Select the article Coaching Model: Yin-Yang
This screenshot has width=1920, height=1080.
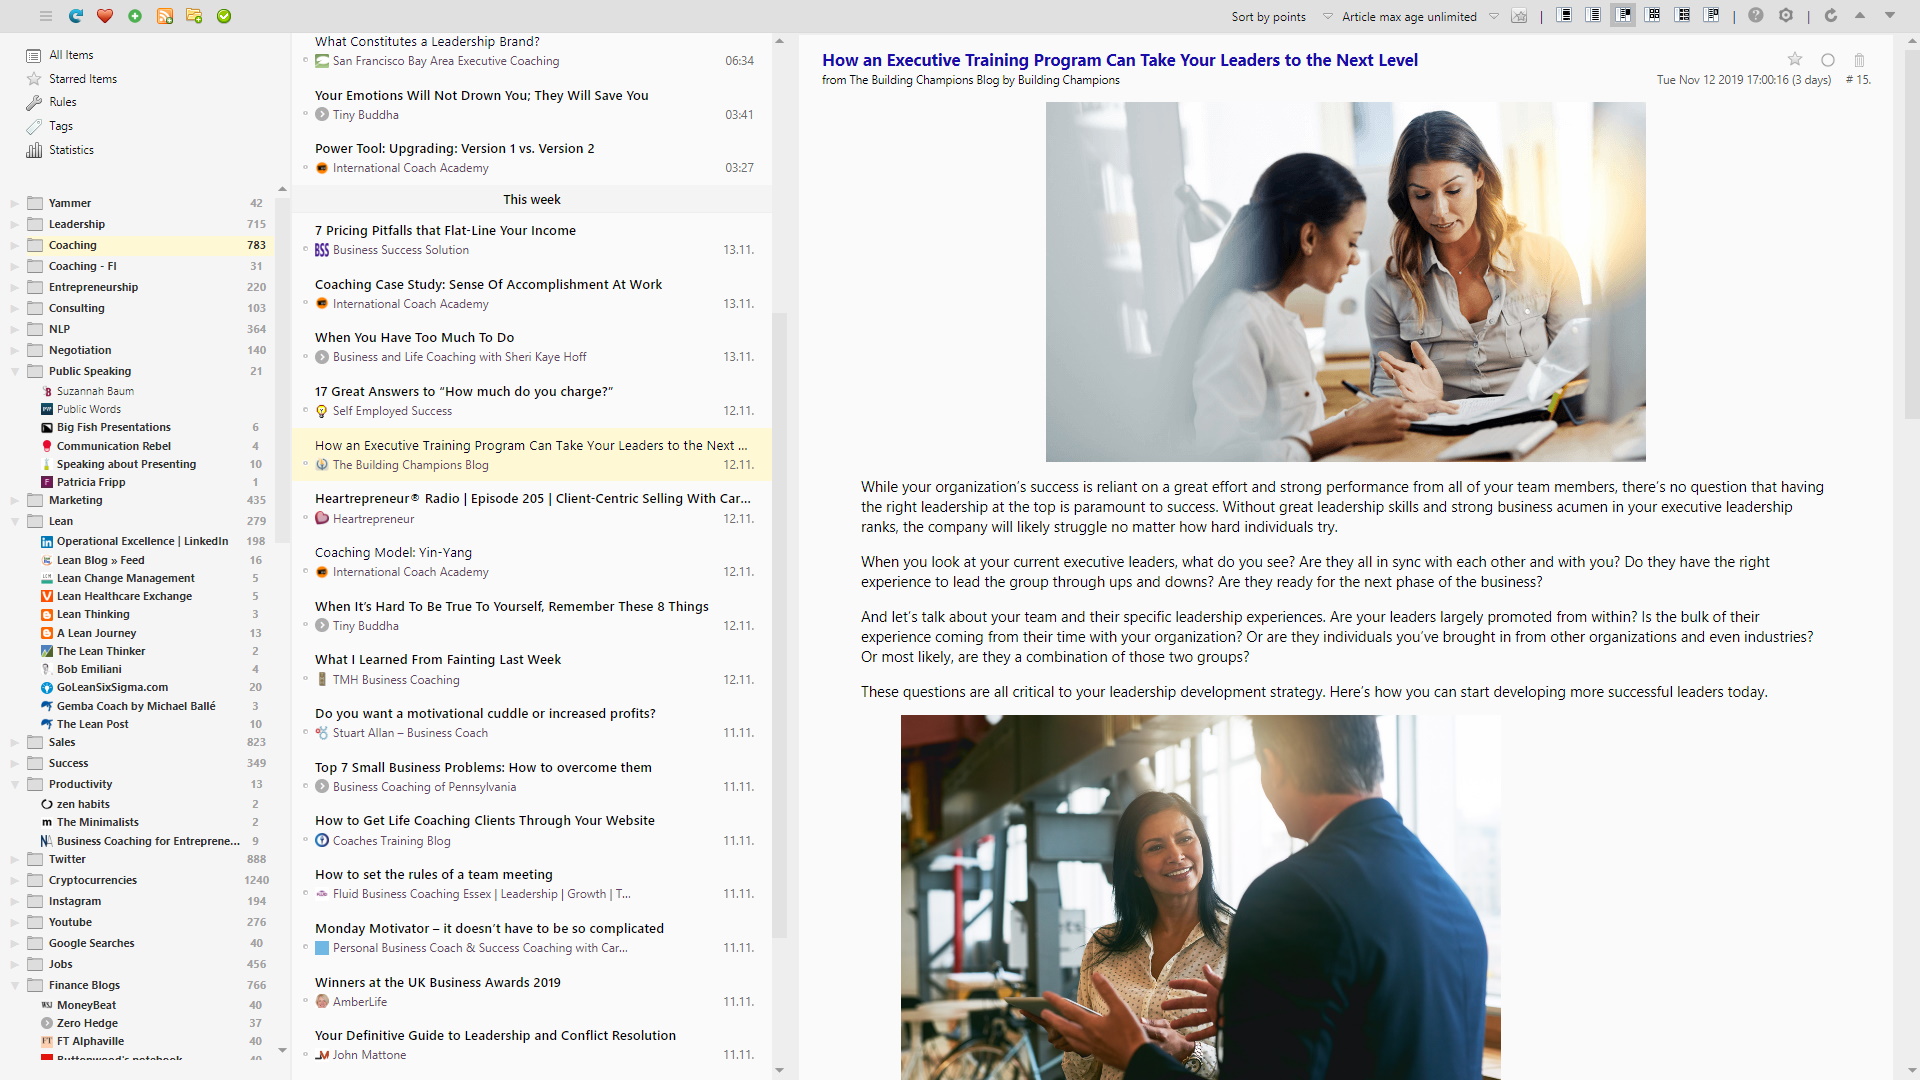392,552
